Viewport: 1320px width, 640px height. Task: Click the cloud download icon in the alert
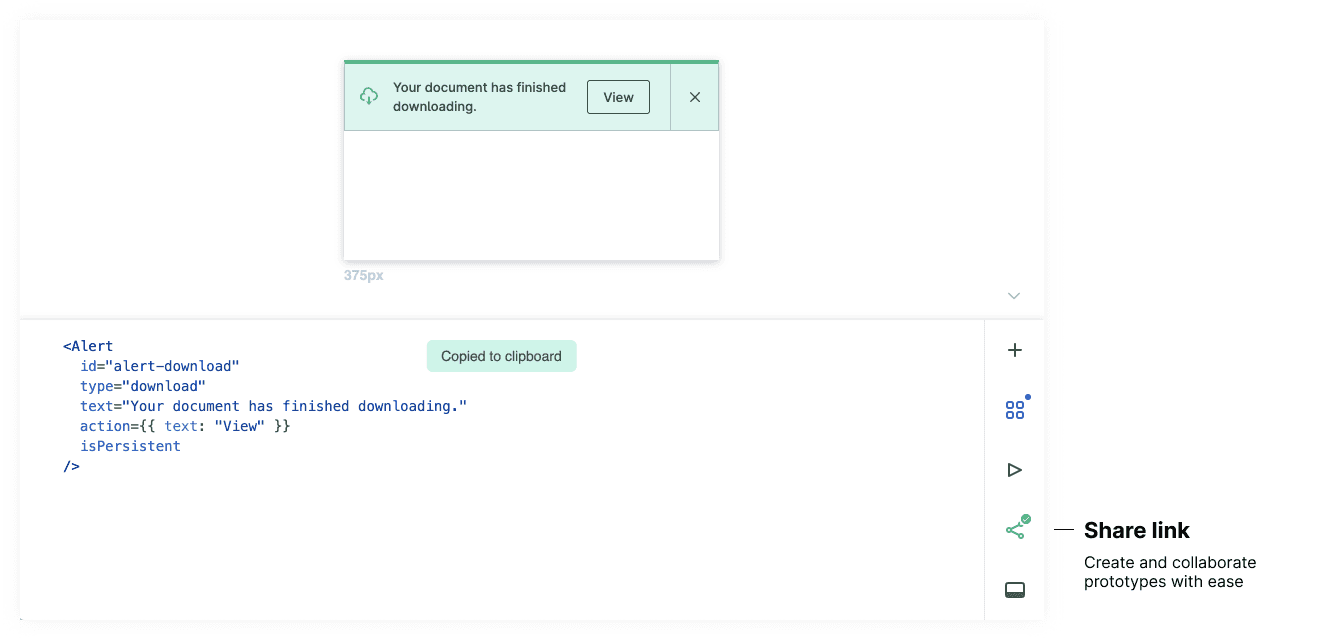[369, 97]
